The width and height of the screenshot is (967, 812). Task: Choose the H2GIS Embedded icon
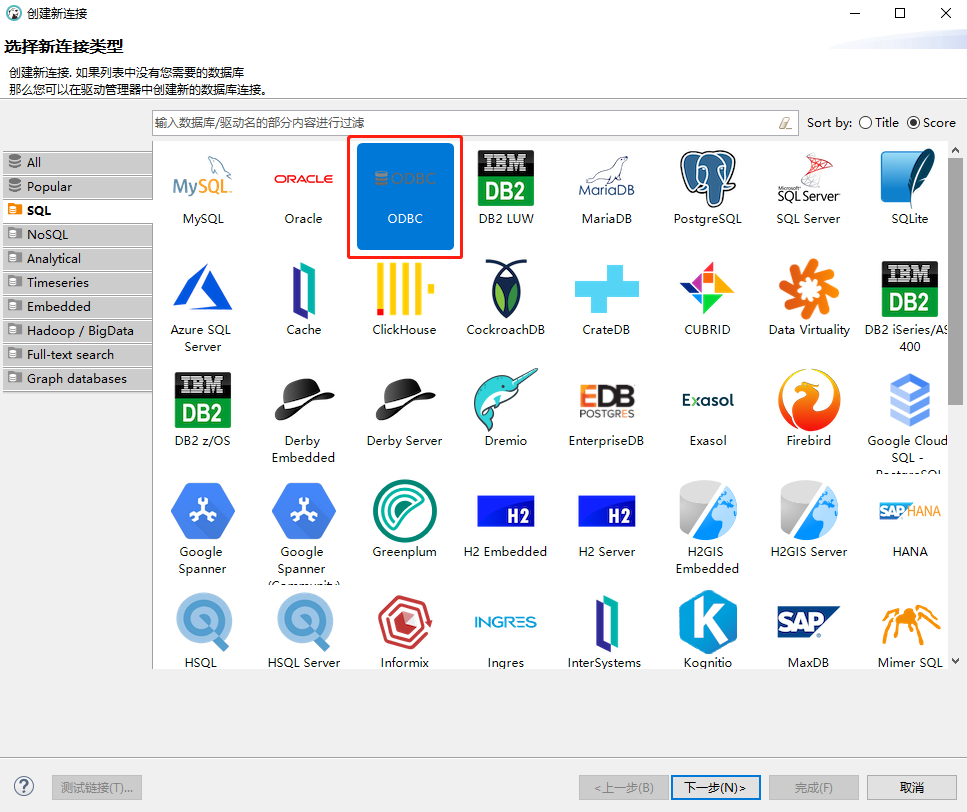(707, 511)
